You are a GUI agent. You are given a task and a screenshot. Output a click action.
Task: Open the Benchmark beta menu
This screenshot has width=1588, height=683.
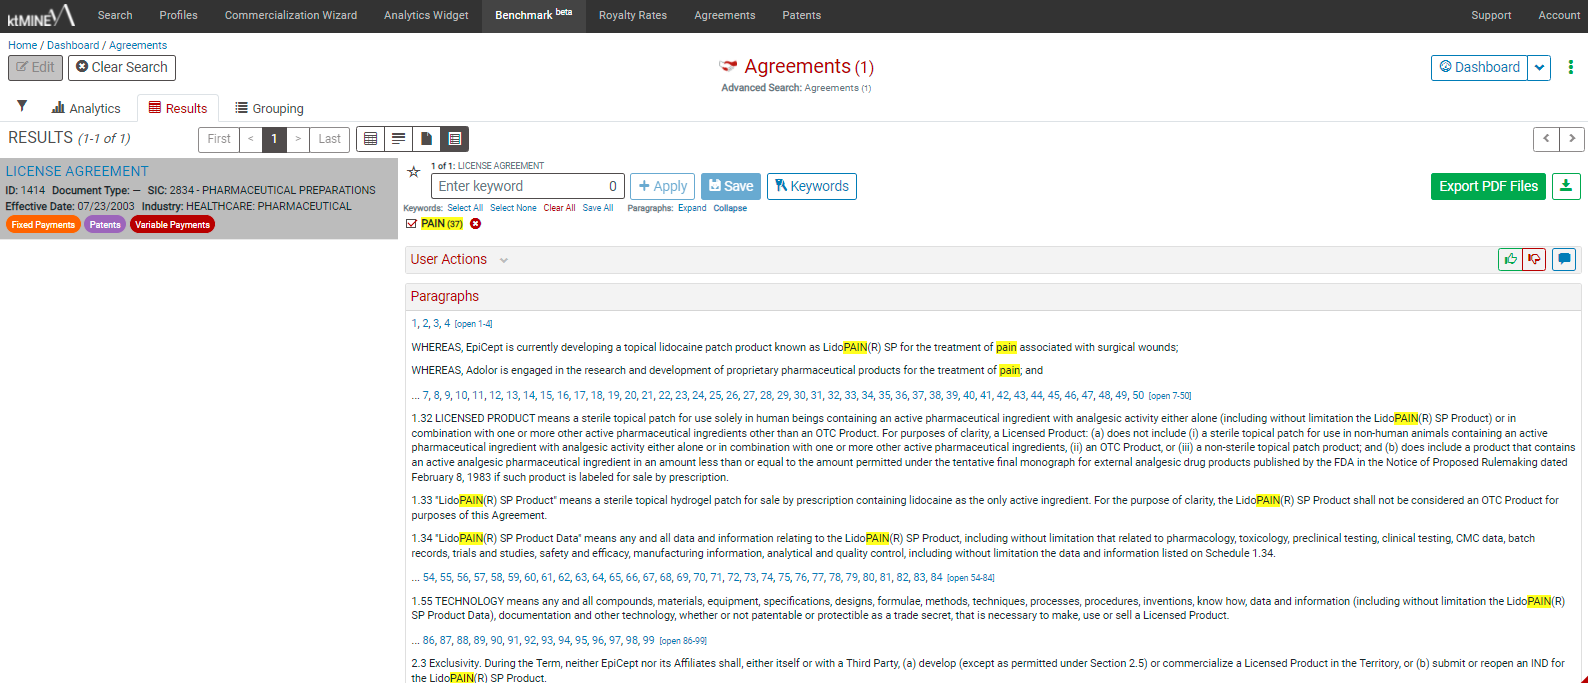(534, 15)
